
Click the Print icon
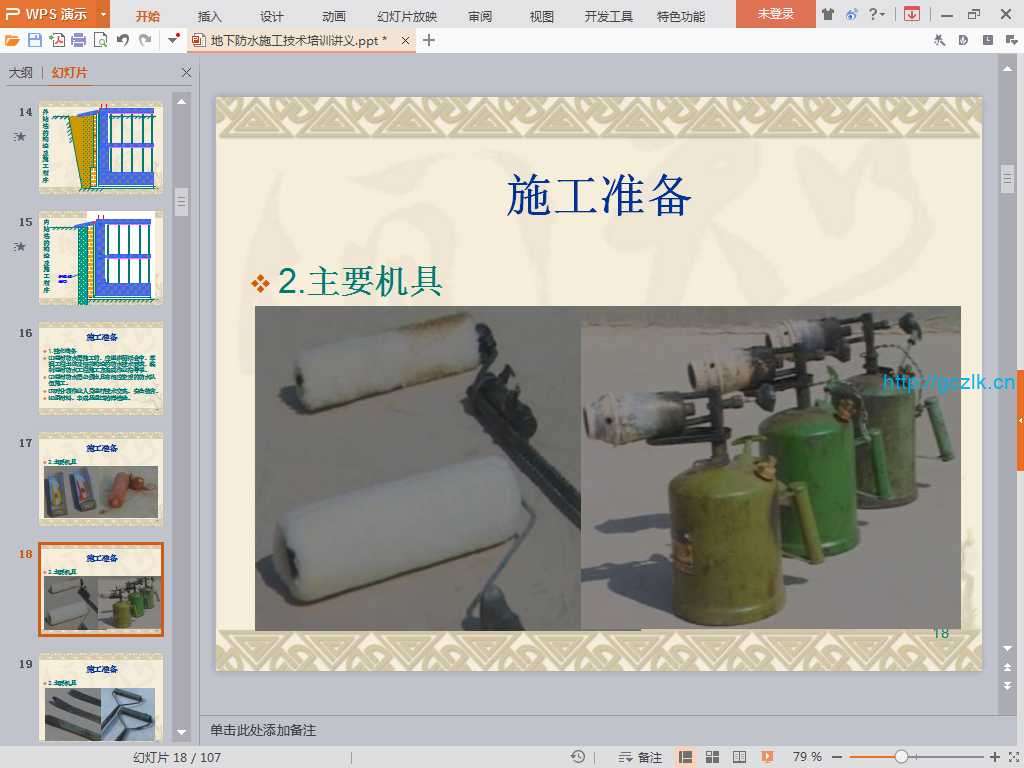click(79, 40)
